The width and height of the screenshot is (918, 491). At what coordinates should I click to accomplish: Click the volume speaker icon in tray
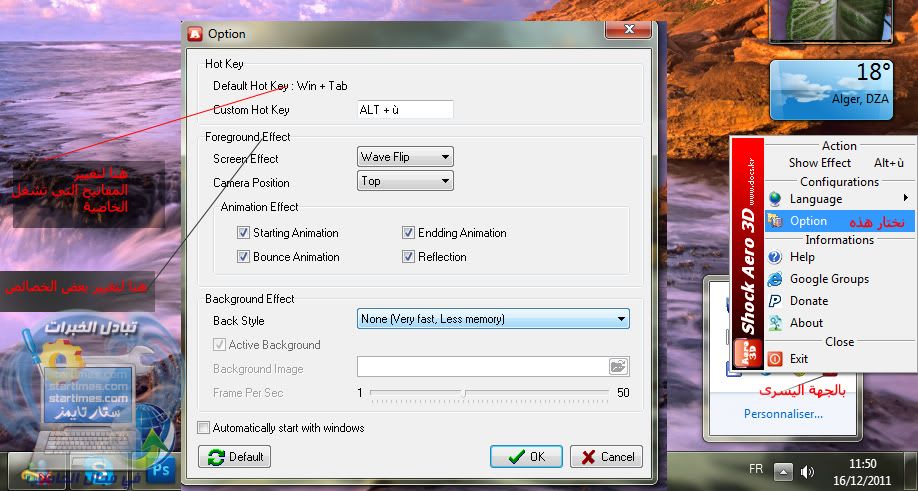(808, 471)
